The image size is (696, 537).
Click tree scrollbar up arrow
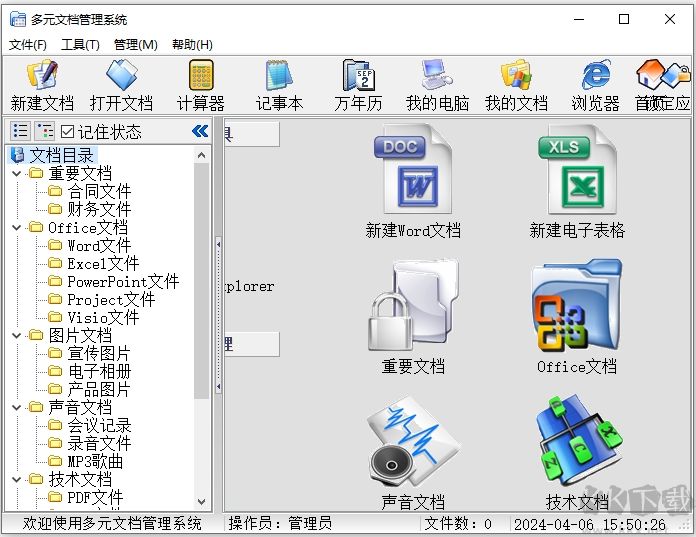click(x=202, y=155)
